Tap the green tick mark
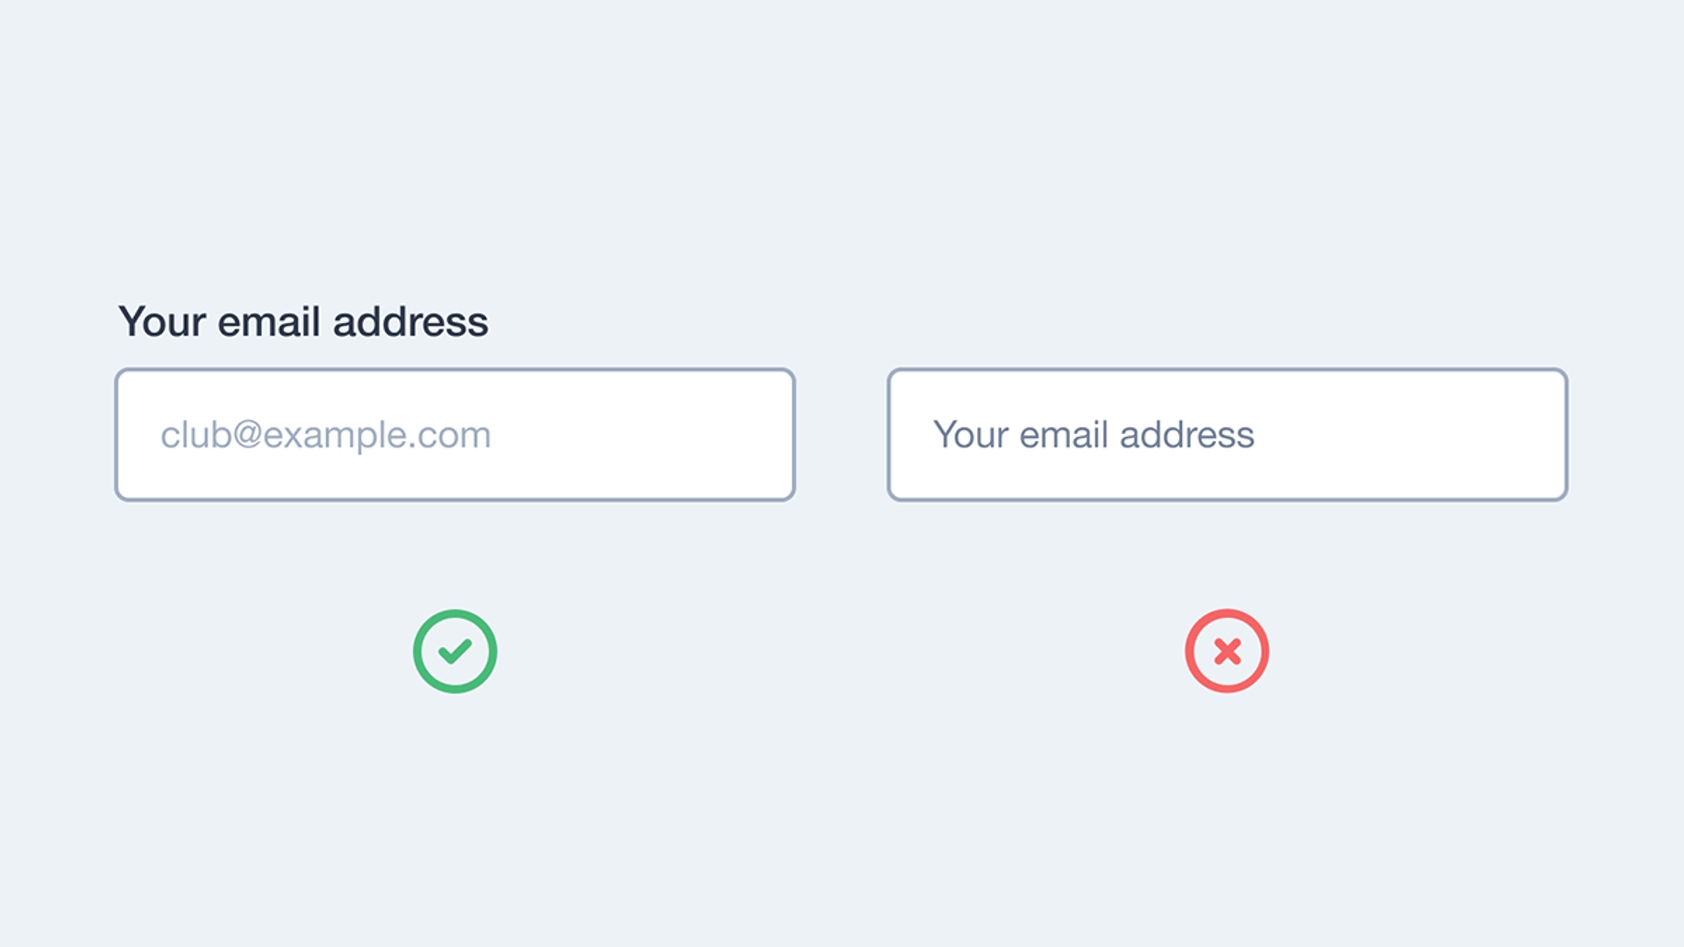This screenshot has height=947, width=1684. click(x=455, y=651)
